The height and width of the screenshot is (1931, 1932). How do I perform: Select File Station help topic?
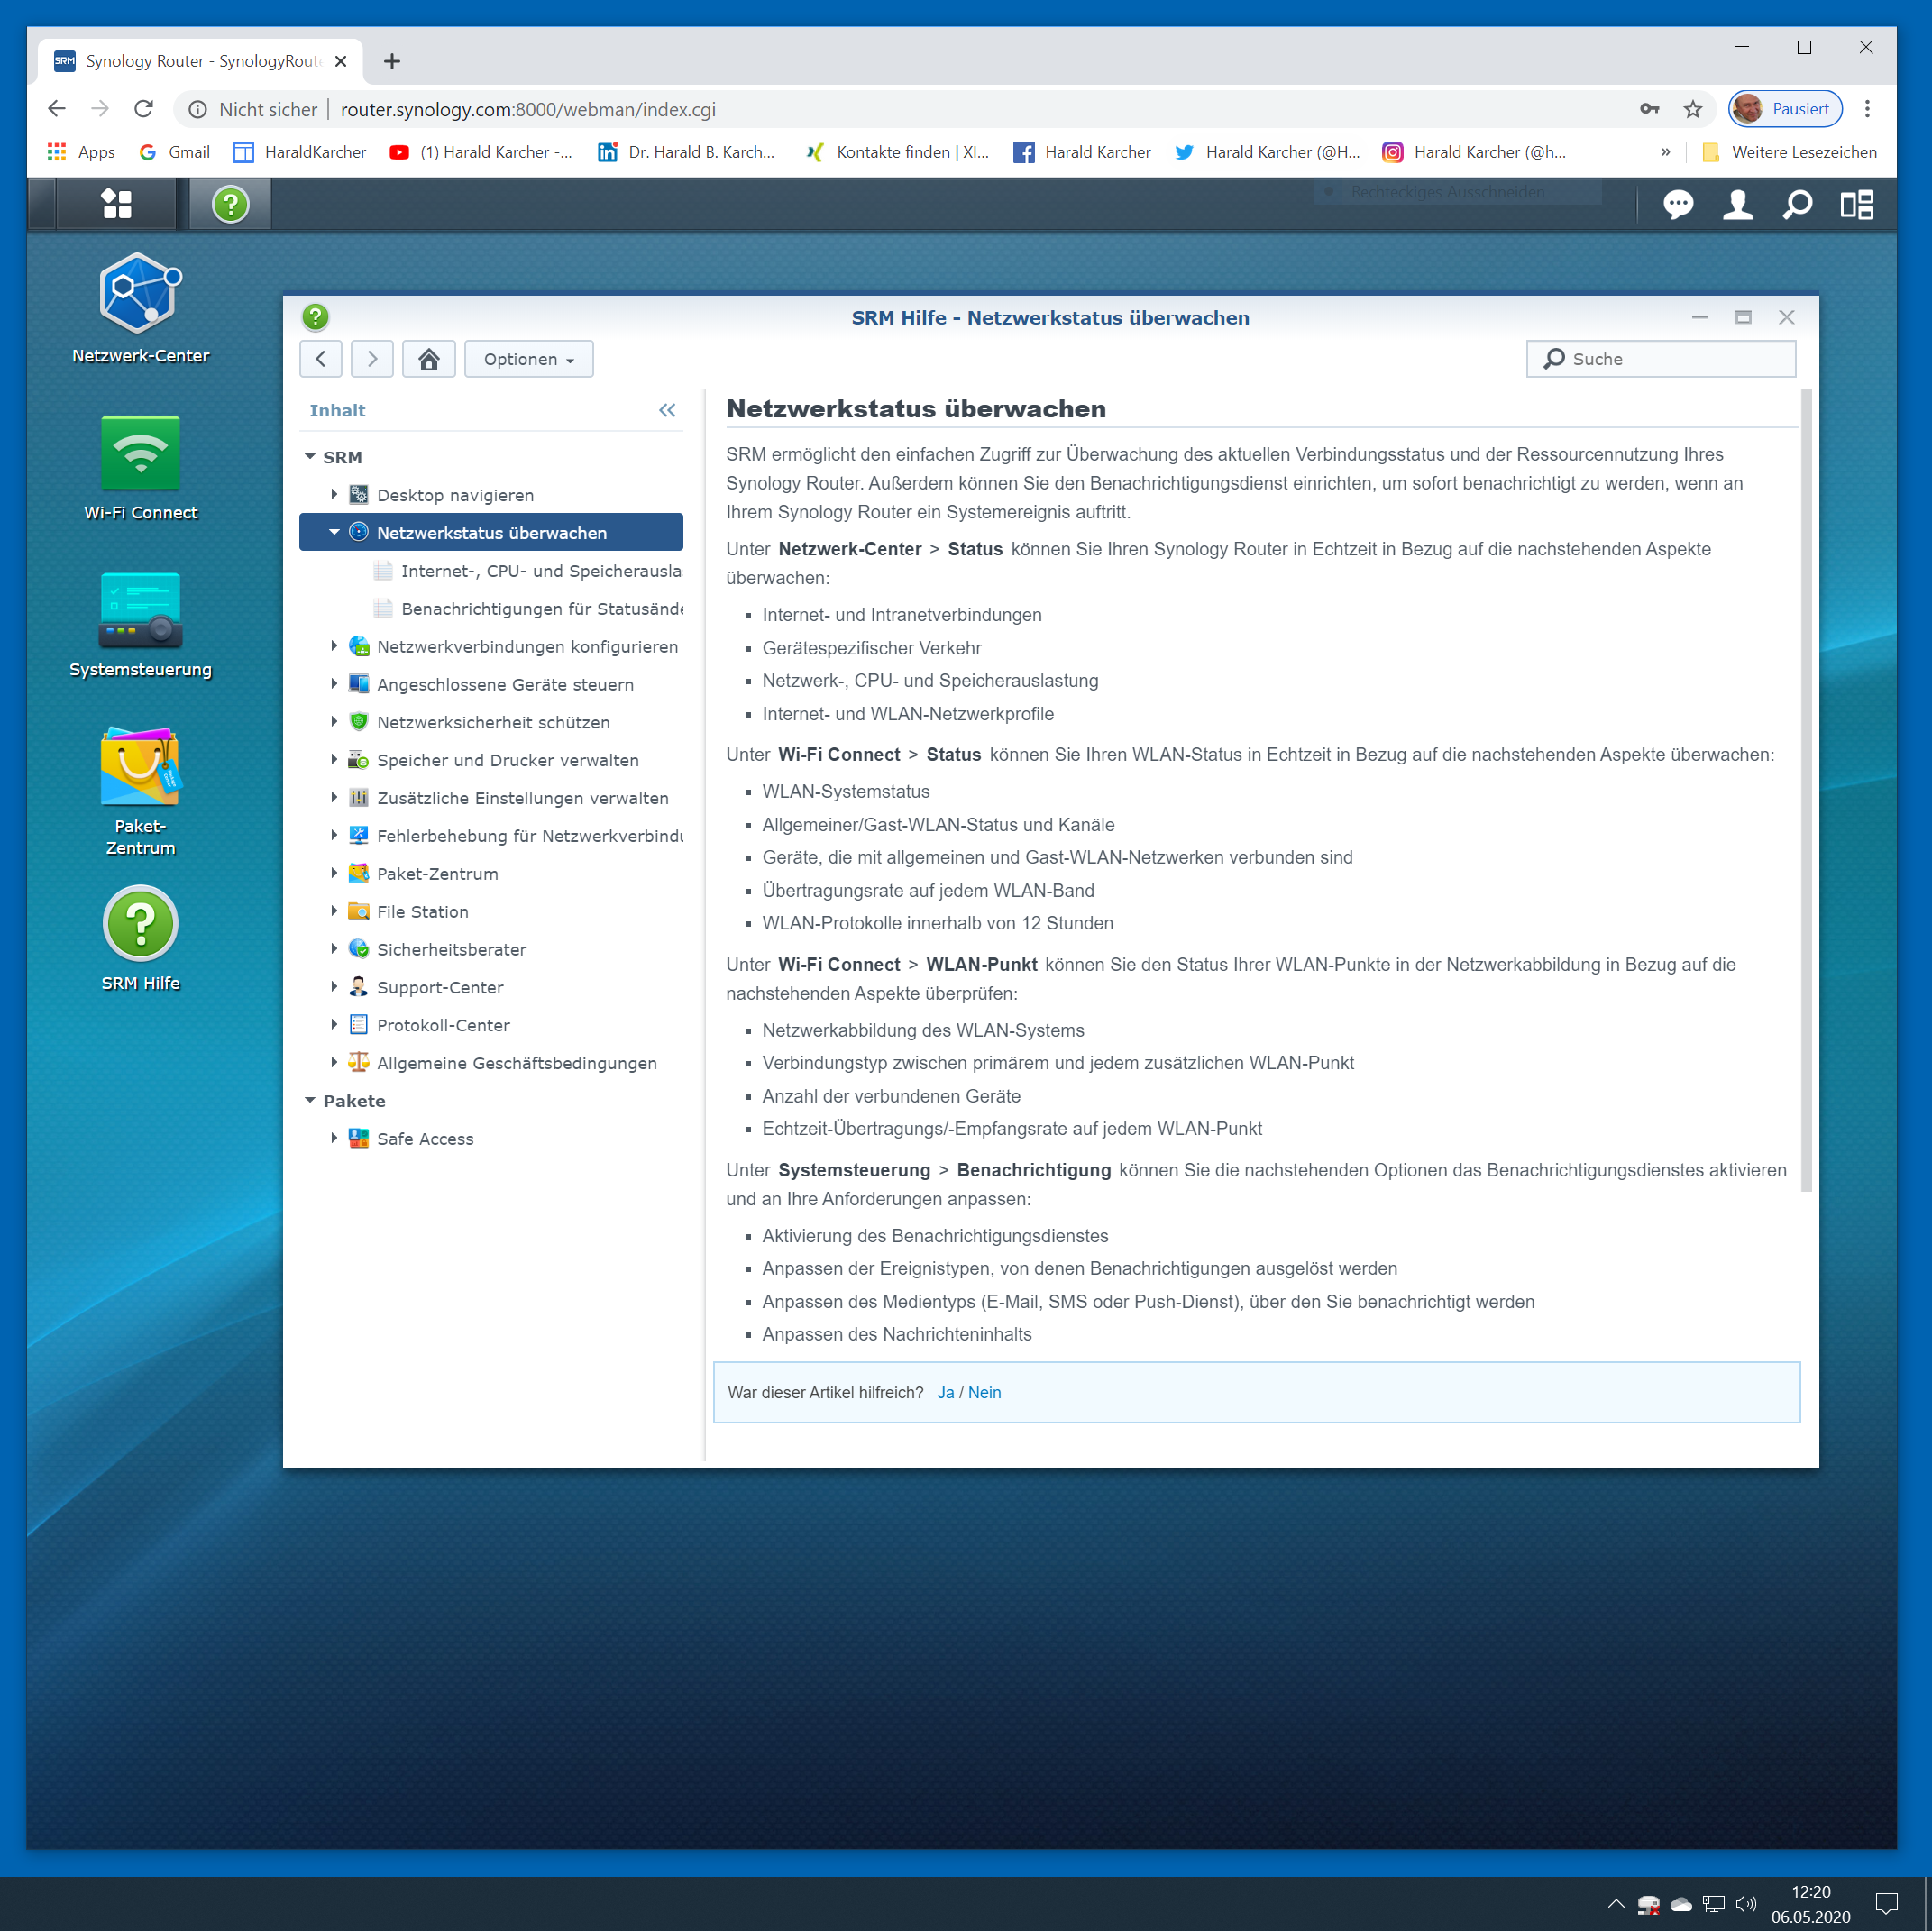422,911
